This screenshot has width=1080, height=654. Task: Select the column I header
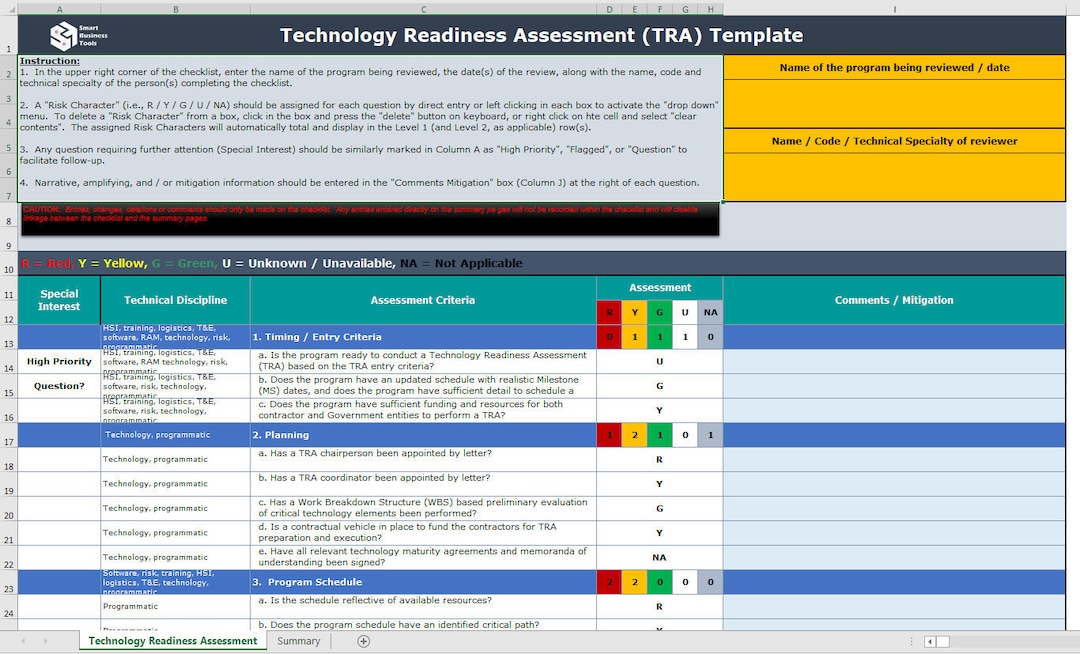click(x=893, y=8)
